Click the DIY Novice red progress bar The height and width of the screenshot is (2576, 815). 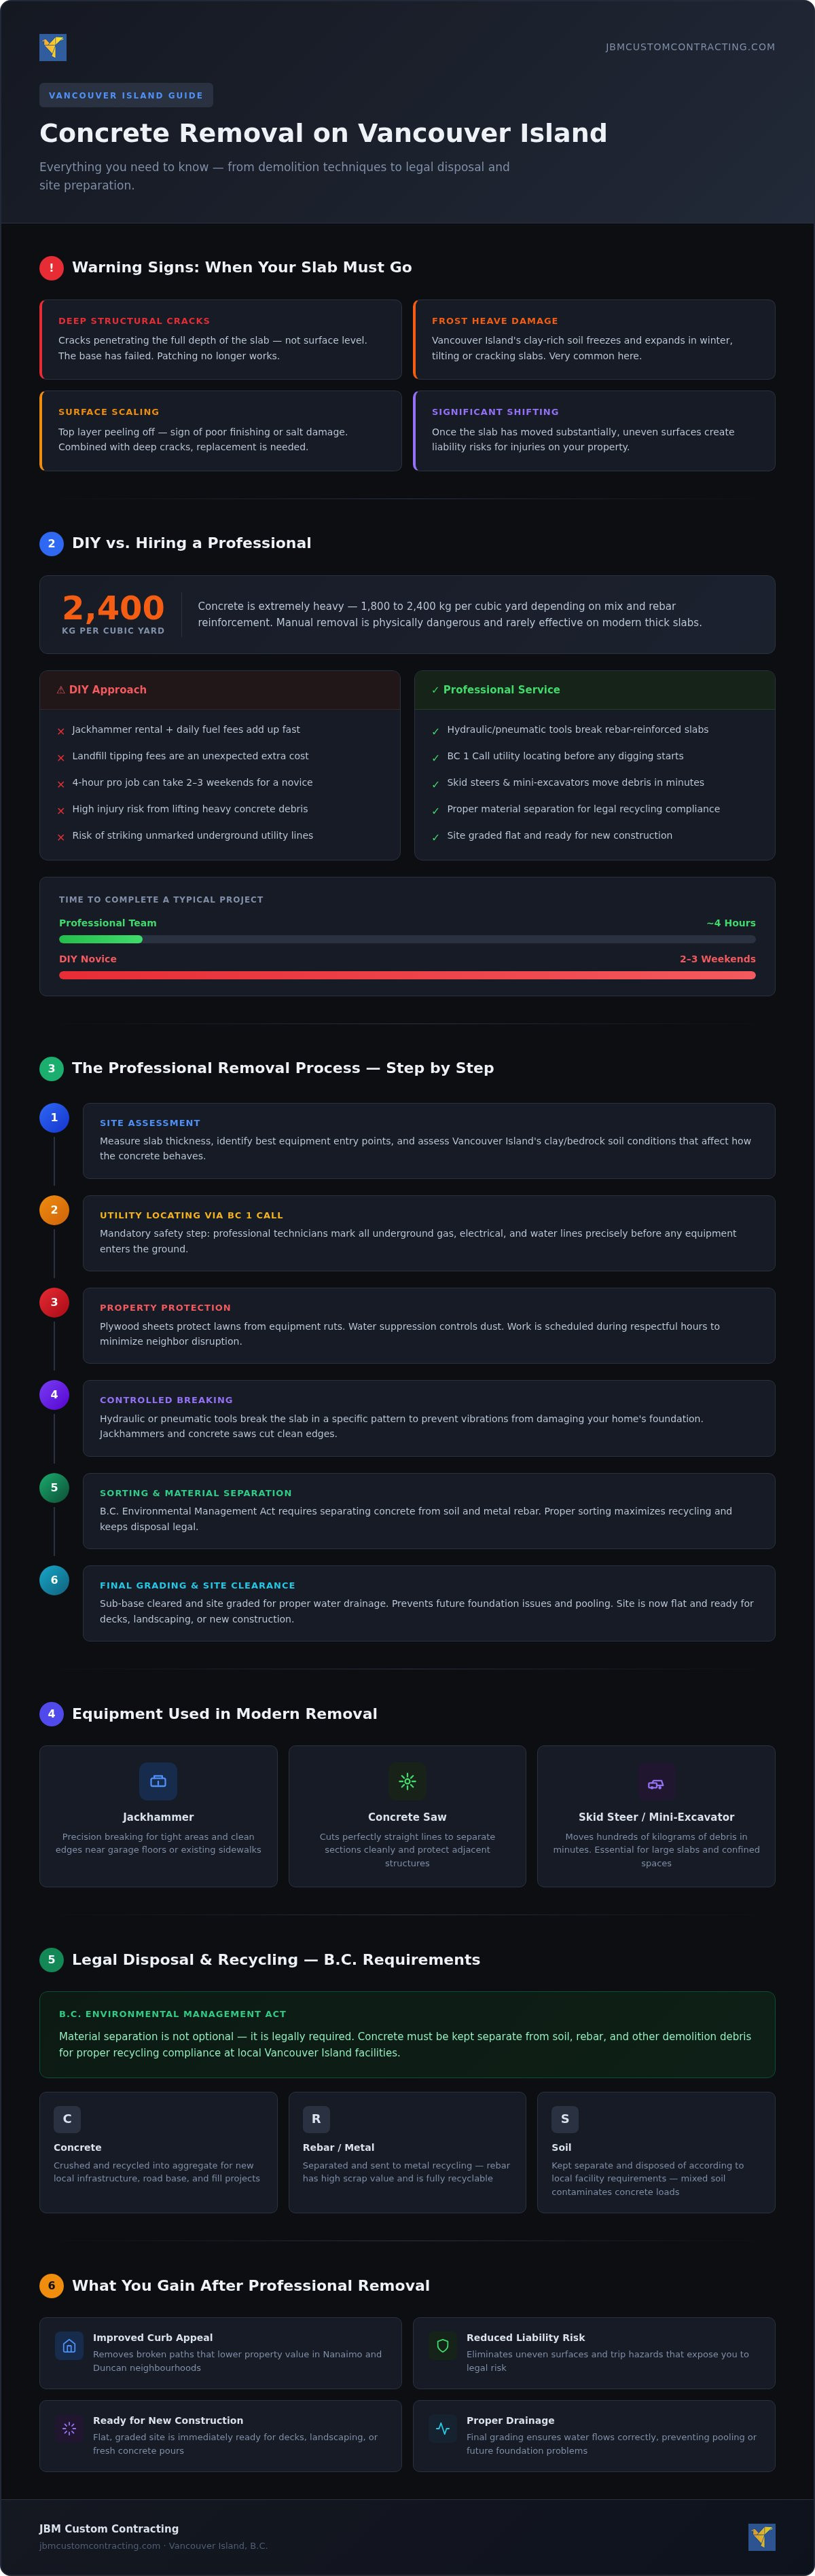point(407,975)
